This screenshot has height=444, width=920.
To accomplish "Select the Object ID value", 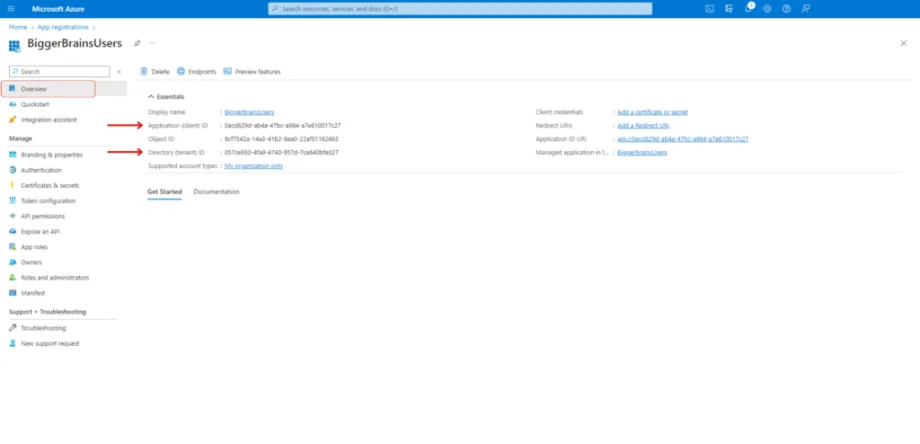I will click(x=281, y=139).
